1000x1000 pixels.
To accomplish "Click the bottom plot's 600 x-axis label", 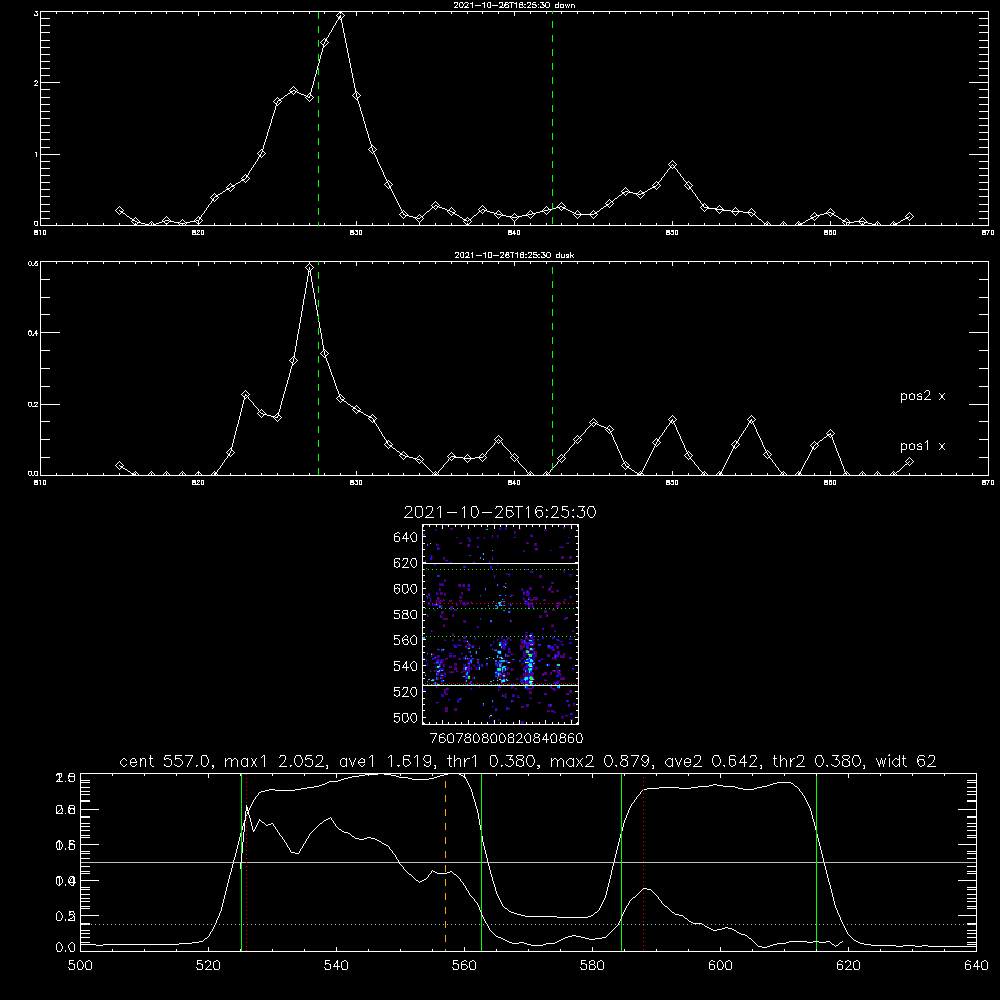I will pyautogui.click(x=721, y=965).
